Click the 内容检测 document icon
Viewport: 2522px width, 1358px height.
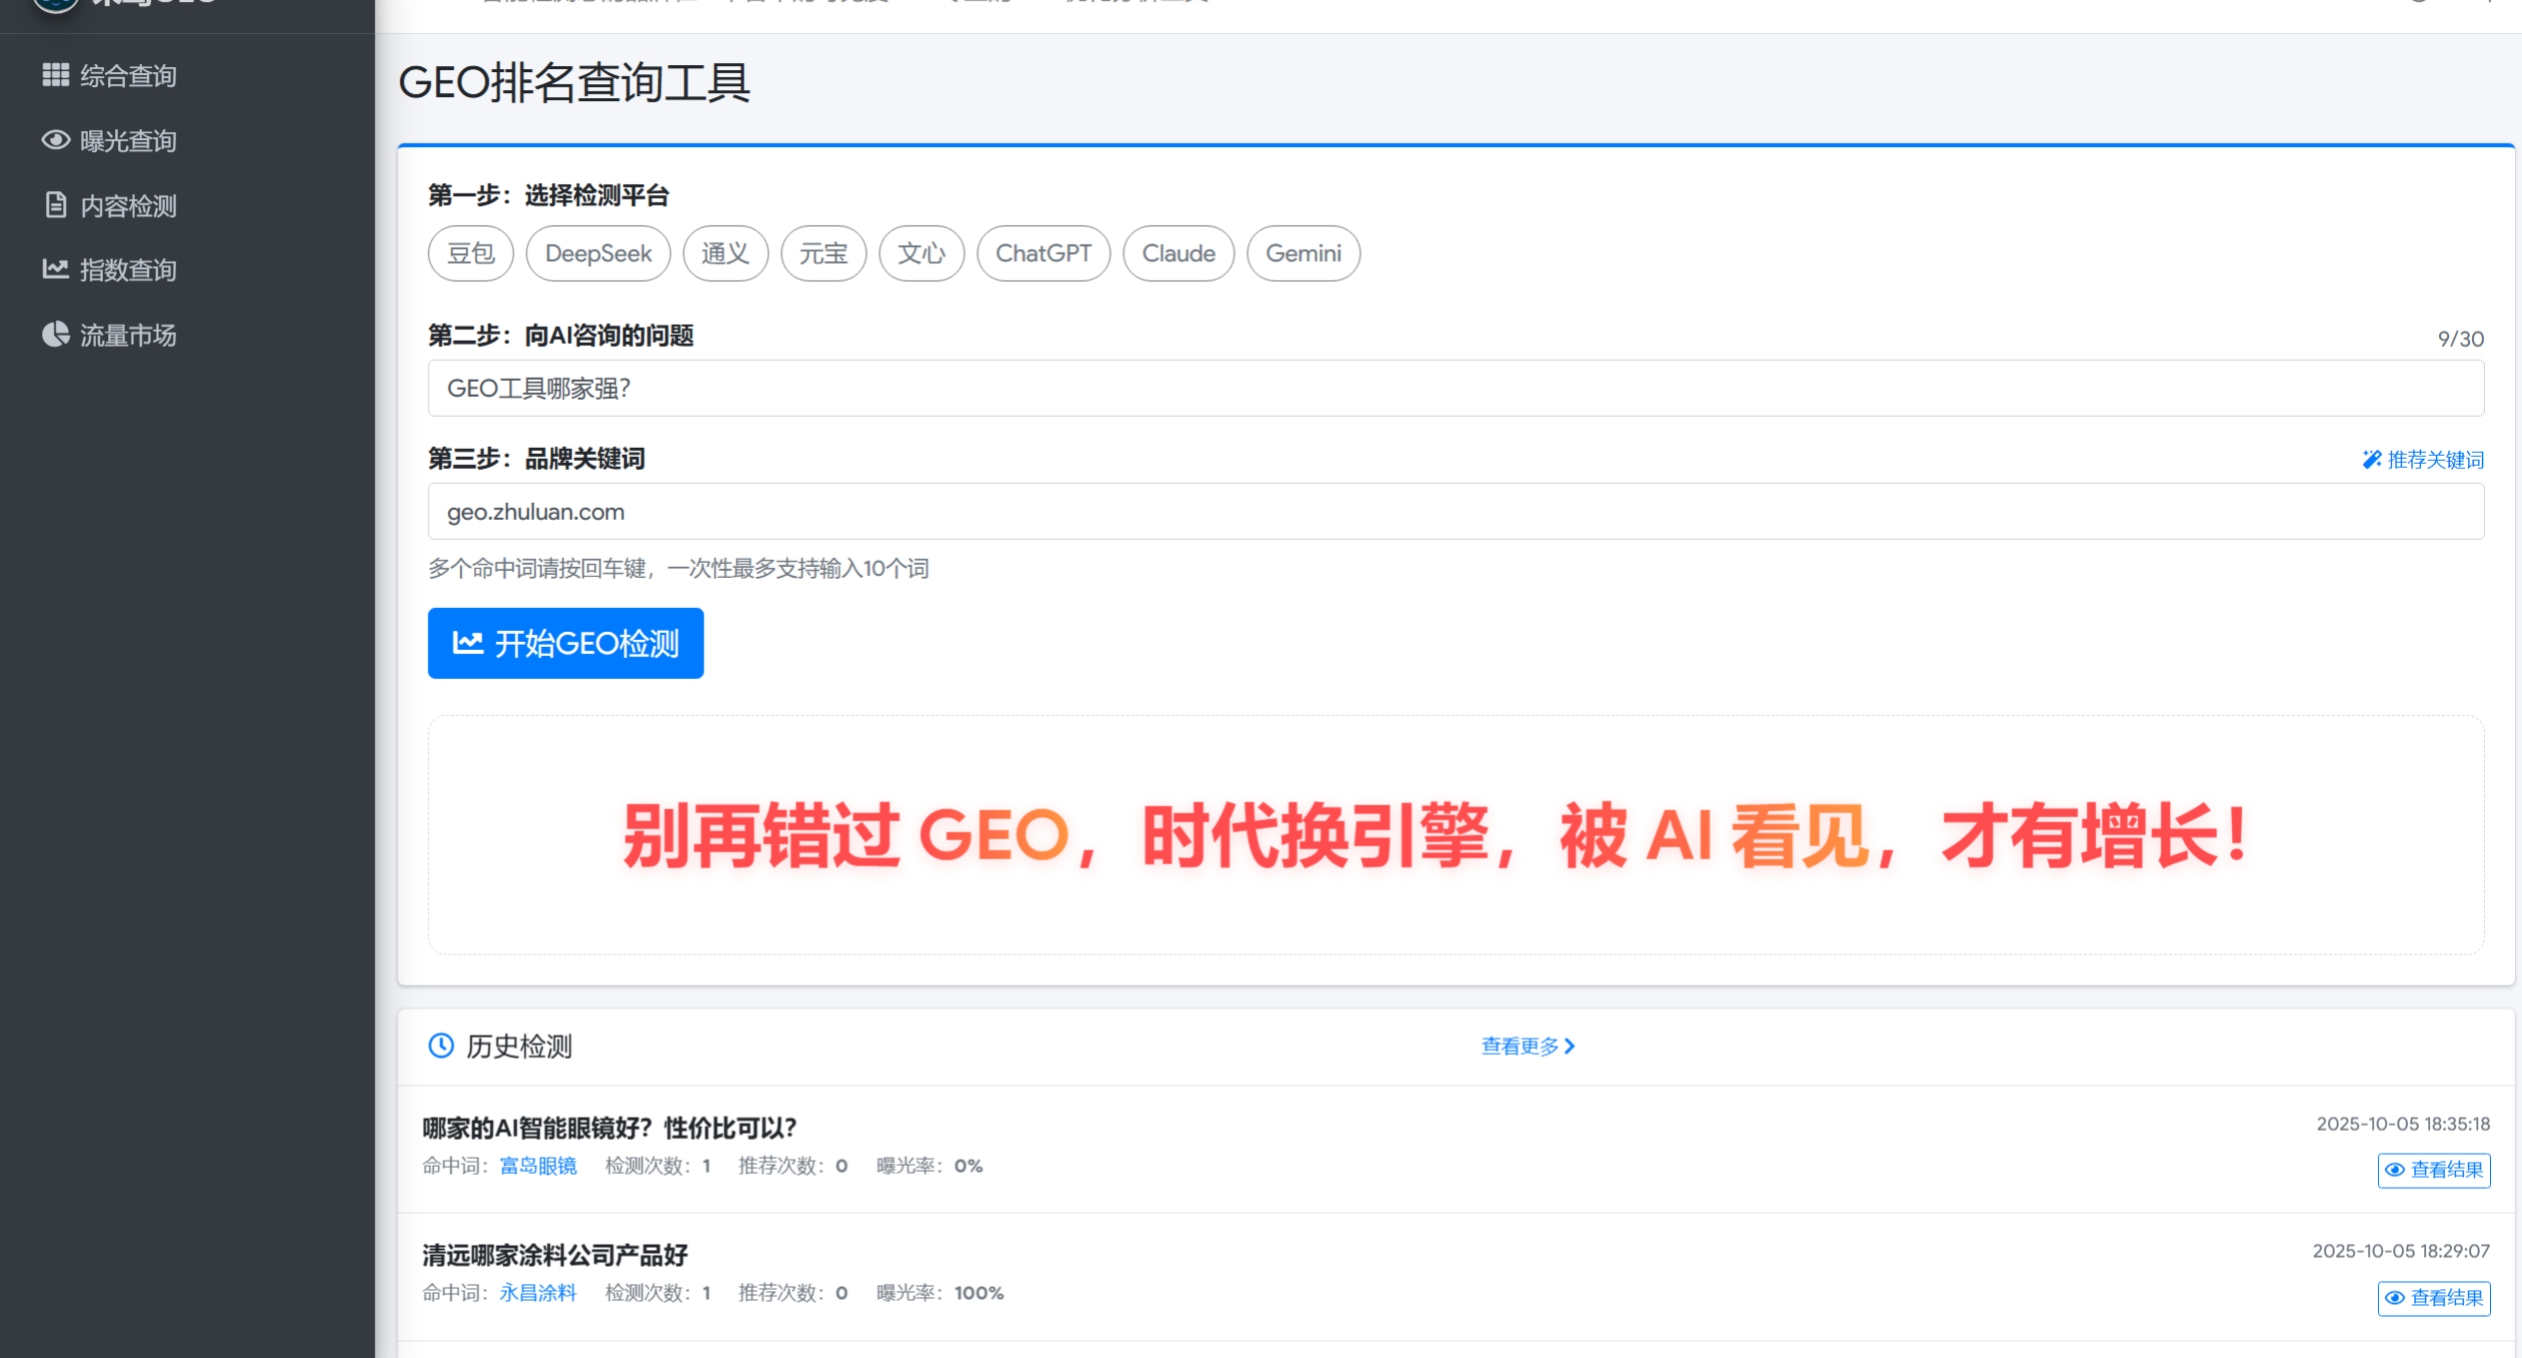(55, 206)
